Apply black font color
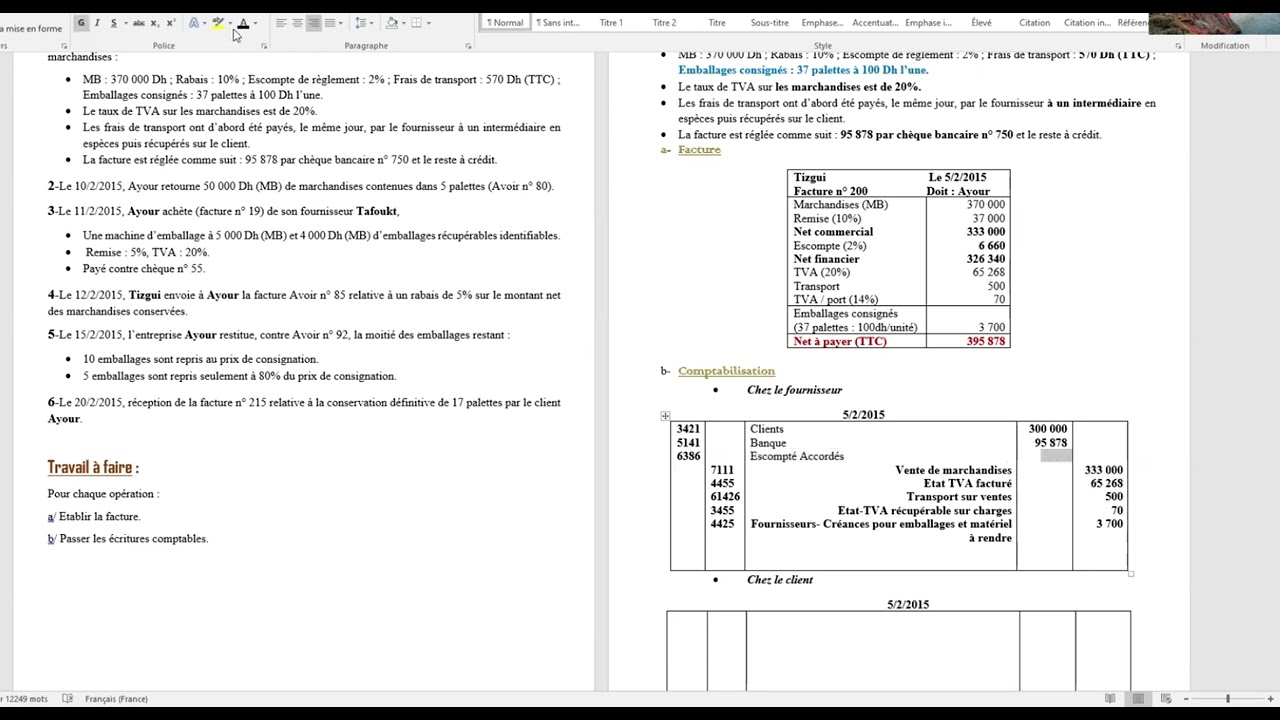This screenshot has width=1280, height=720. tap(243, 23)
